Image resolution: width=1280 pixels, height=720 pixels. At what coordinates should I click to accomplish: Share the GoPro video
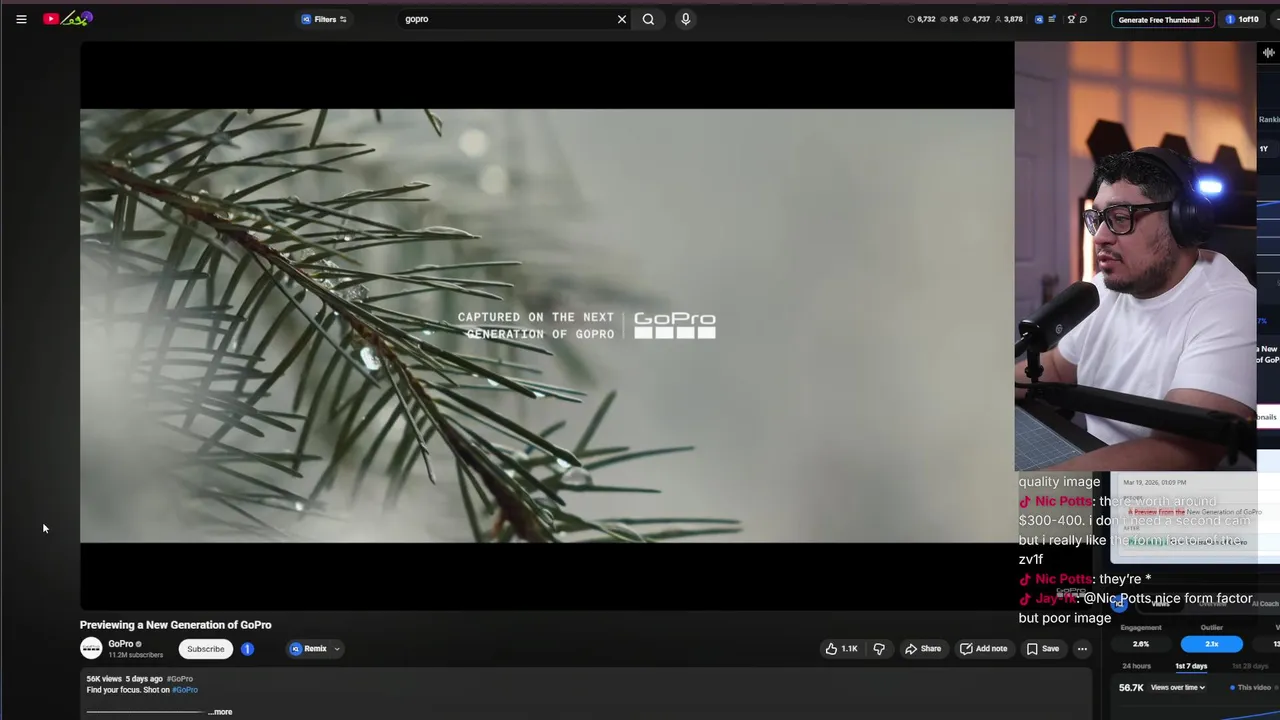(923, 649)
